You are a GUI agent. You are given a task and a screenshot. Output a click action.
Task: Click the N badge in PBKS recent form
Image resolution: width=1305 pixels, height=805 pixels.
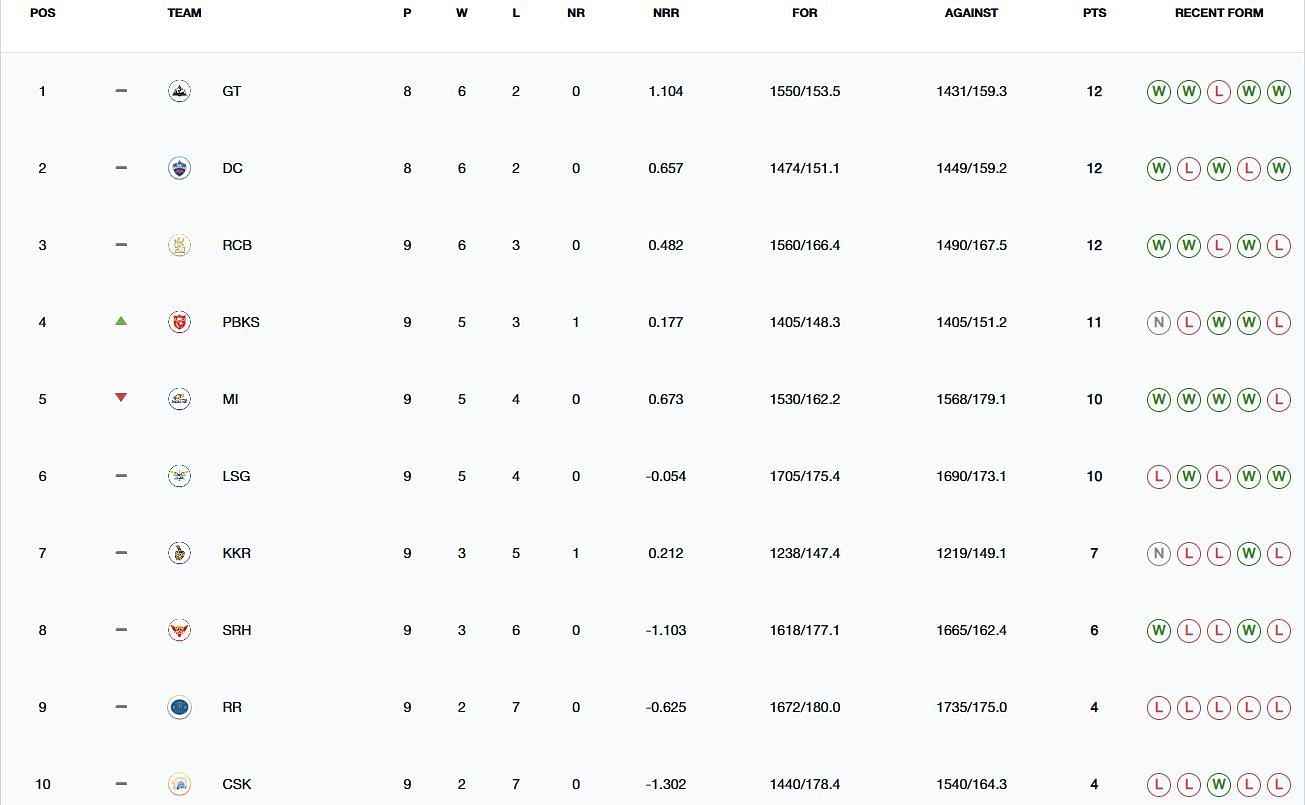[1158, 322]
